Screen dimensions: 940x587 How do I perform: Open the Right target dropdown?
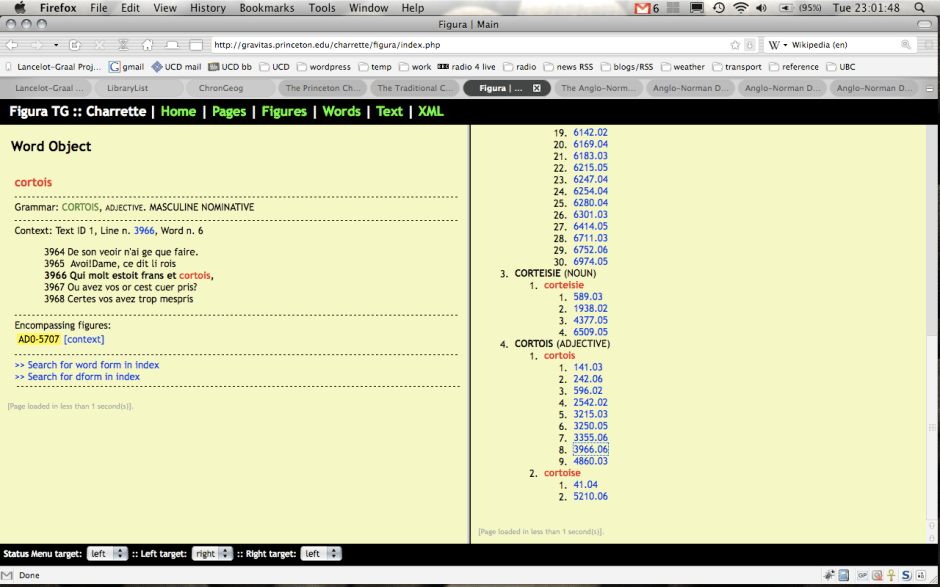[321, 553]
